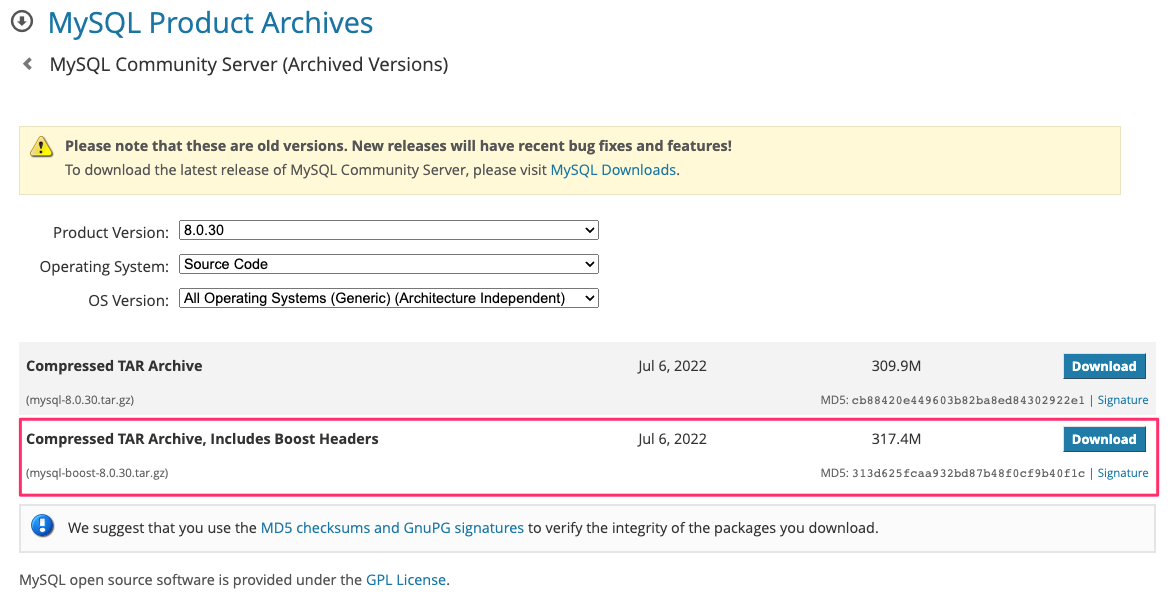Click the 317.4M file size
This screenshot has width=1174, height=605.
click(896, 440)
